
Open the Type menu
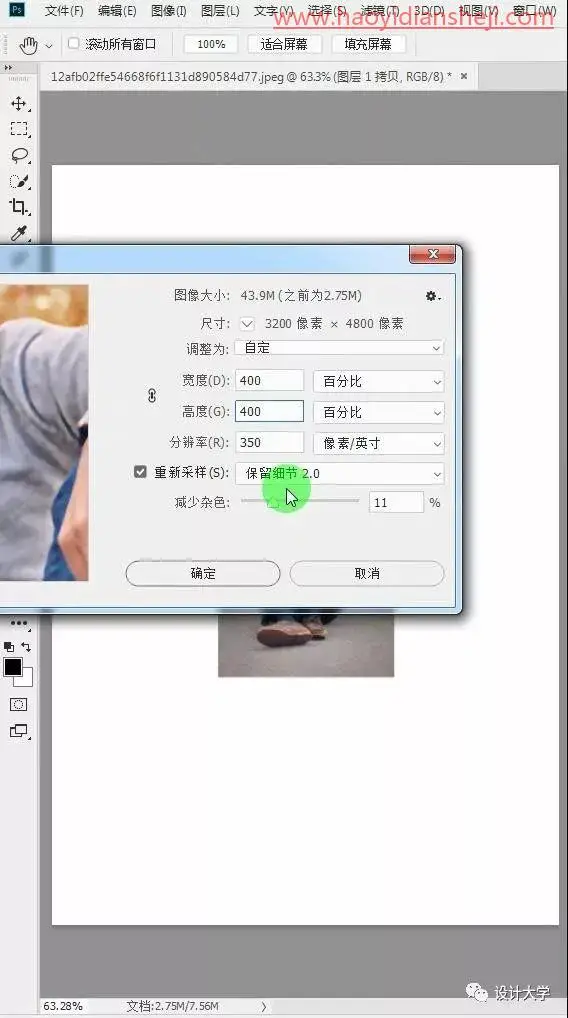(x=273, y=11)
